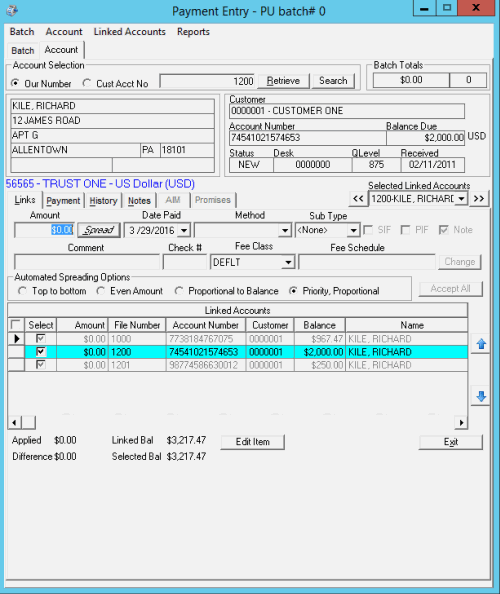
Task: Click left arrow of horizontal scrollbar
Action: 14,422
